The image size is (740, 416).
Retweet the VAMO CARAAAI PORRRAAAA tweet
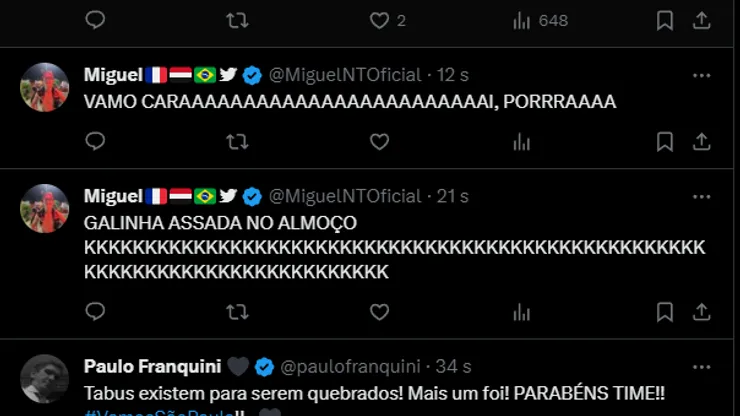click(x=237, y=142)
